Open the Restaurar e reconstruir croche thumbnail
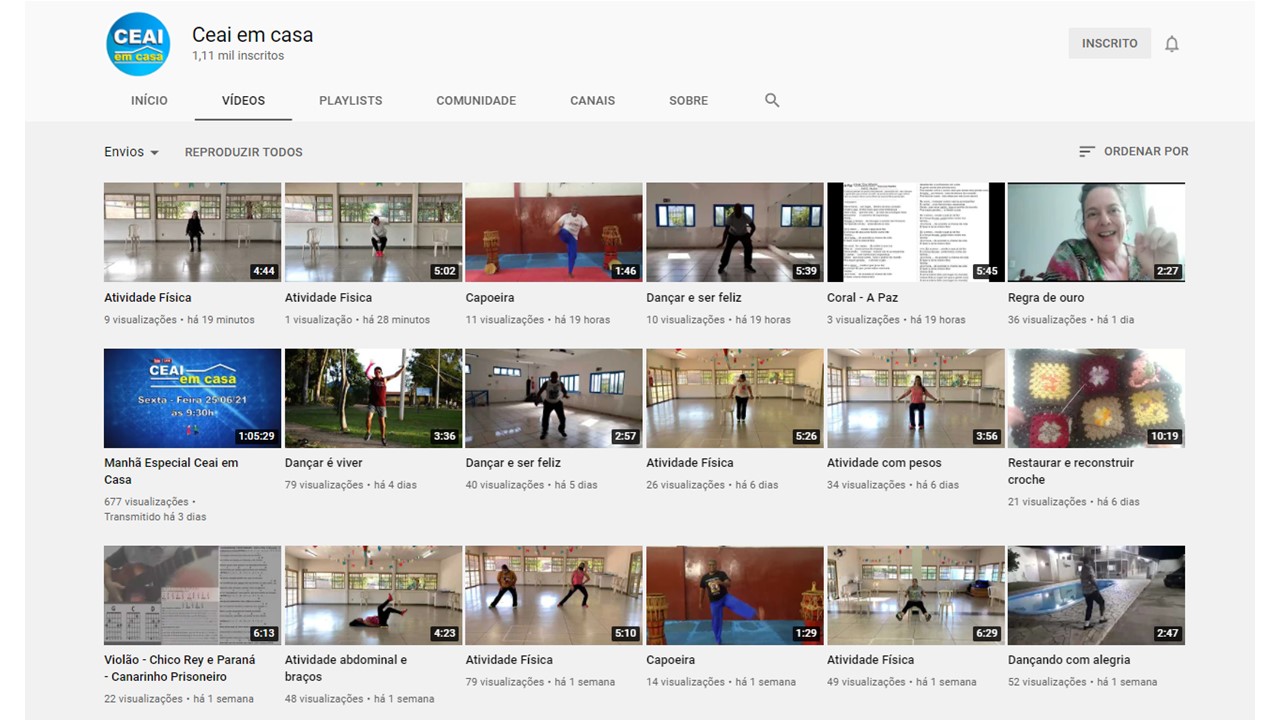Image resolution: width=1280 pixels, height=720 pixels. click(1097, 398)
